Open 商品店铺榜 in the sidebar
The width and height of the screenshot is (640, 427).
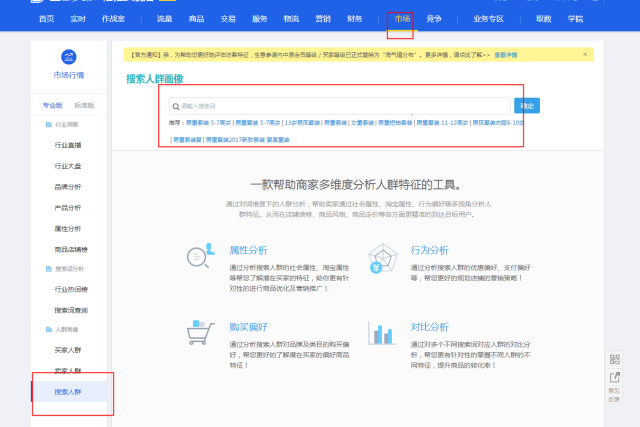pos(71,249)
